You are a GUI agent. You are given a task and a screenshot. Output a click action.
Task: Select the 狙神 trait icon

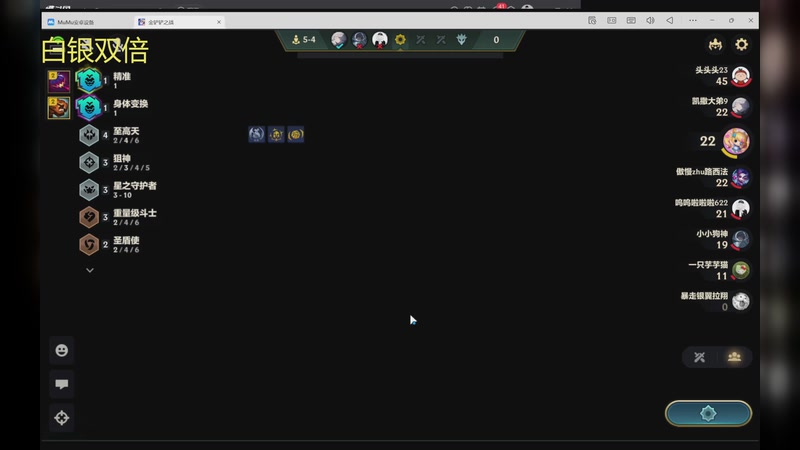89,162
